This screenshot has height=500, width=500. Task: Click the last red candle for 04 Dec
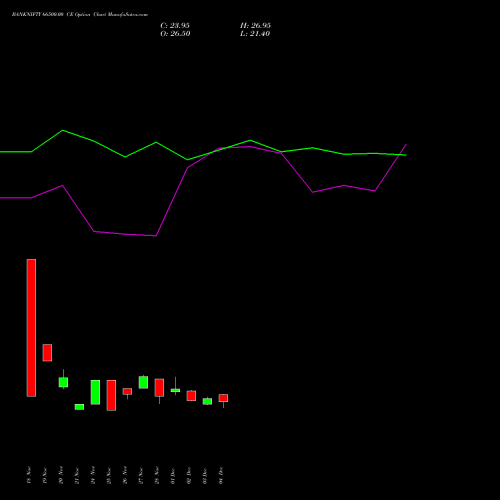click(x=223, y=398)
